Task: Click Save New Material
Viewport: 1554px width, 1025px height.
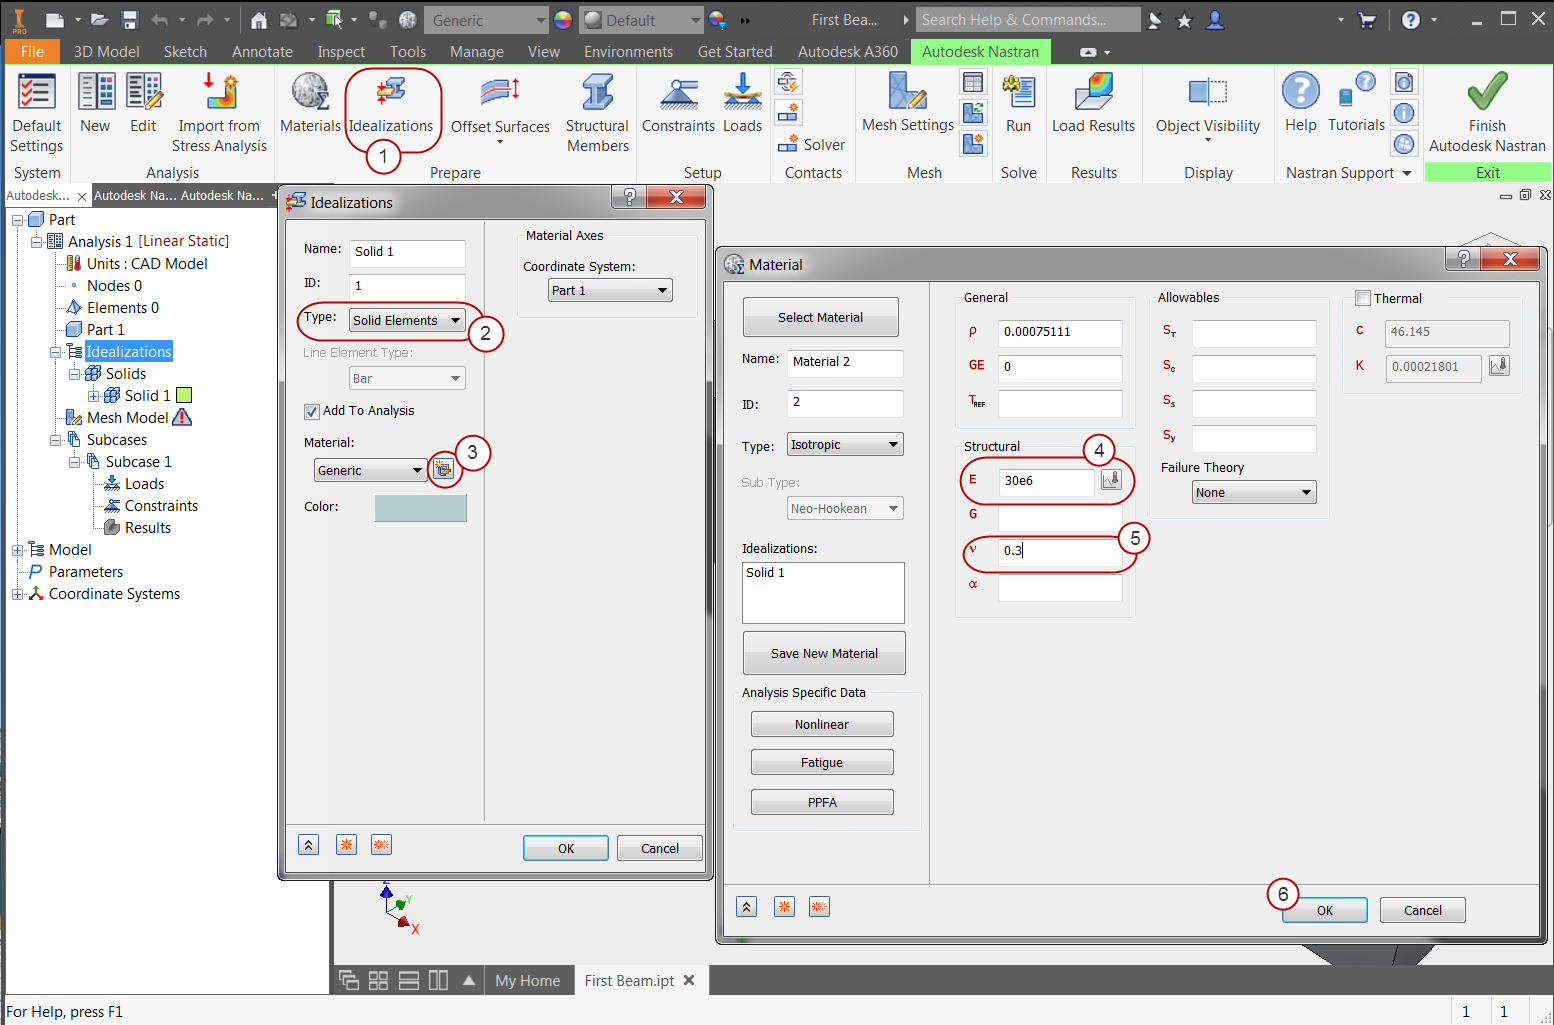Action: [x=824, y=653]
